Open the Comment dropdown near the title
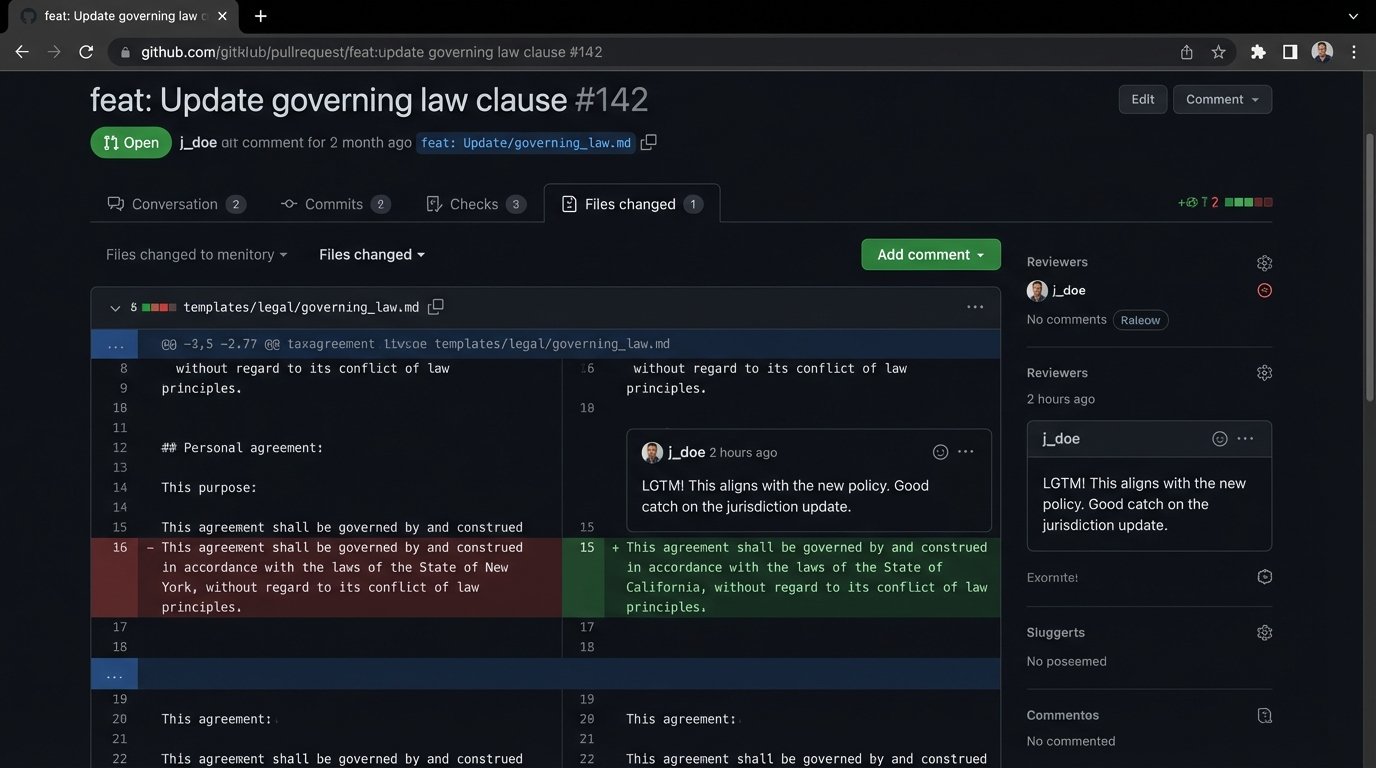The width and height of the screenshot is (1376, 768). click(1222, 99)
